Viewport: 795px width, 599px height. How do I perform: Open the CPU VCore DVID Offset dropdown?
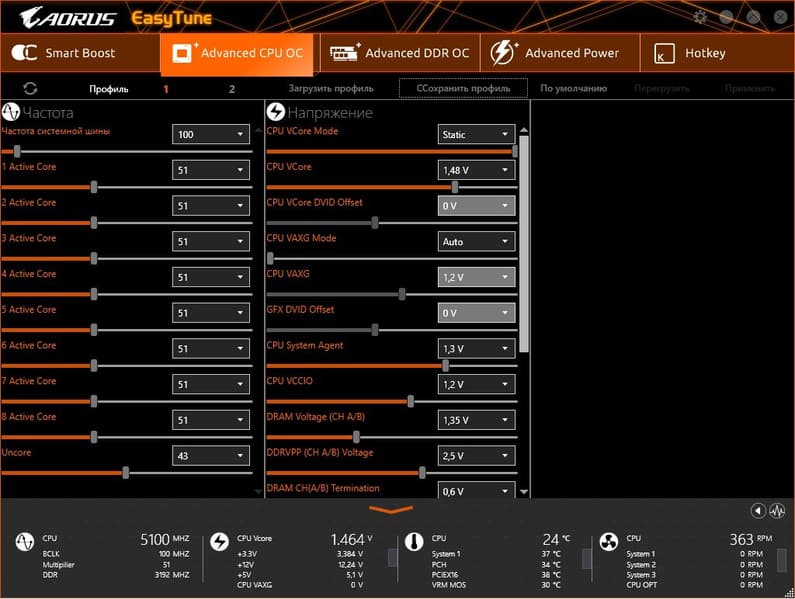tap(476, 206)
